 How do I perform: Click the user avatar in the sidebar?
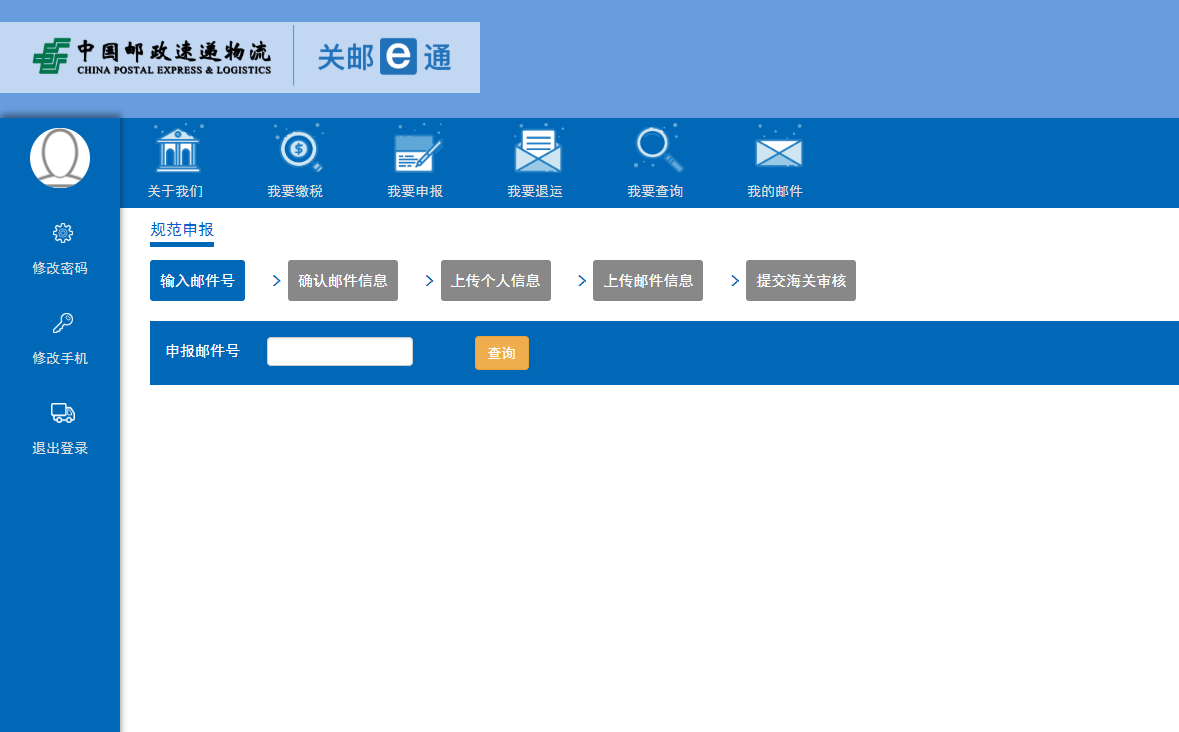(x=60, y=158)
